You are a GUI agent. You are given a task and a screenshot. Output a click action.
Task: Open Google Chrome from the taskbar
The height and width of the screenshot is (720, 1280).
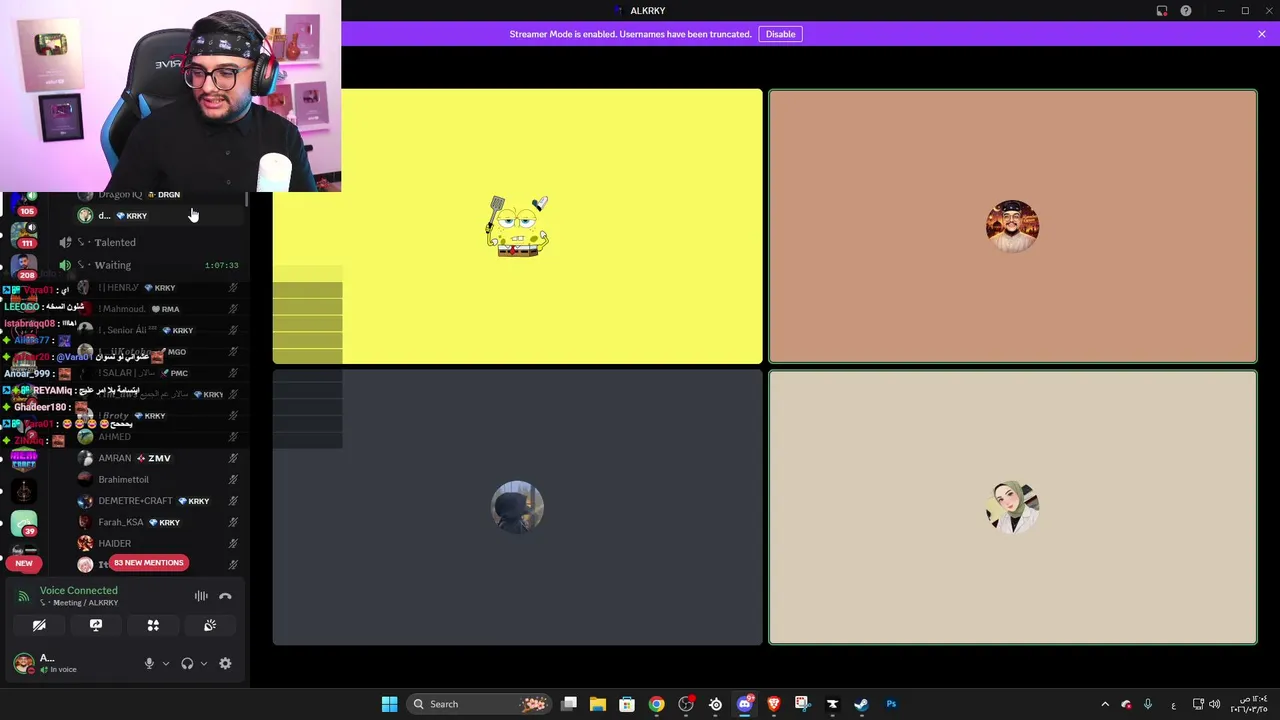click(x=656, y=704)
